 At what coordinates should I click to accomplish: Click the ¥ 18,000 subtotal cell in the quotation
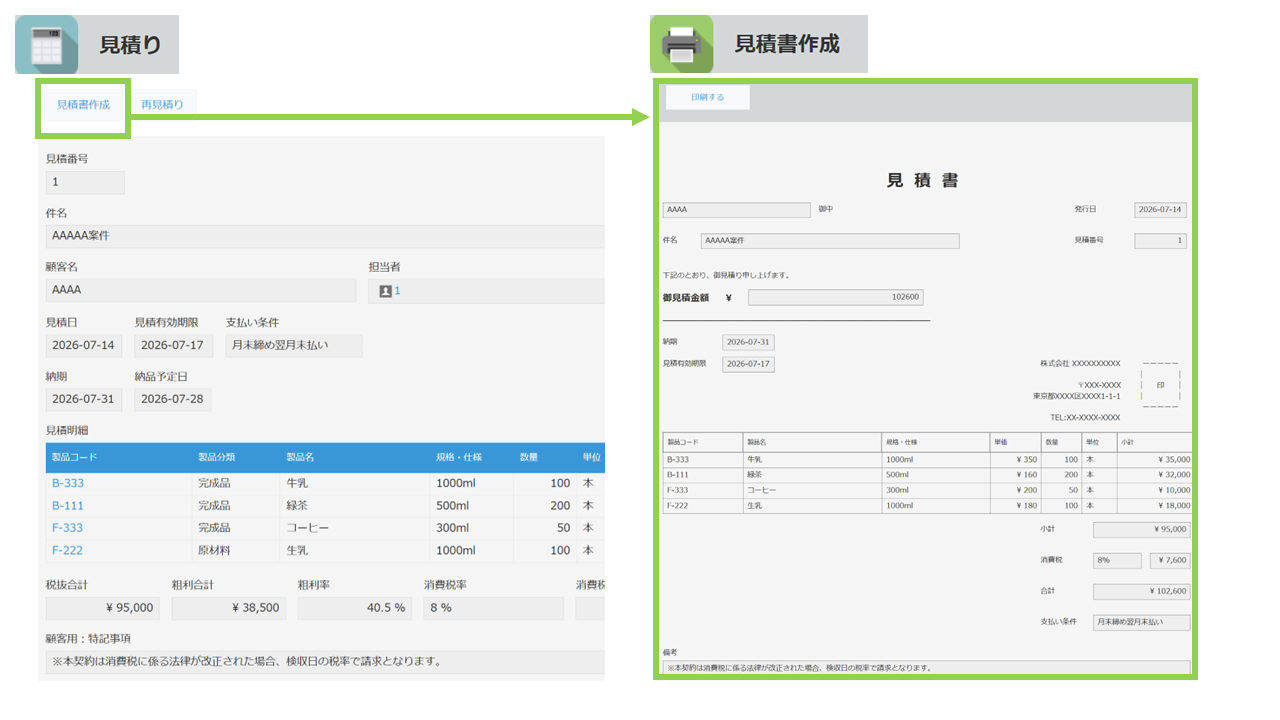pyautogui.click(x=1154, y=506)
